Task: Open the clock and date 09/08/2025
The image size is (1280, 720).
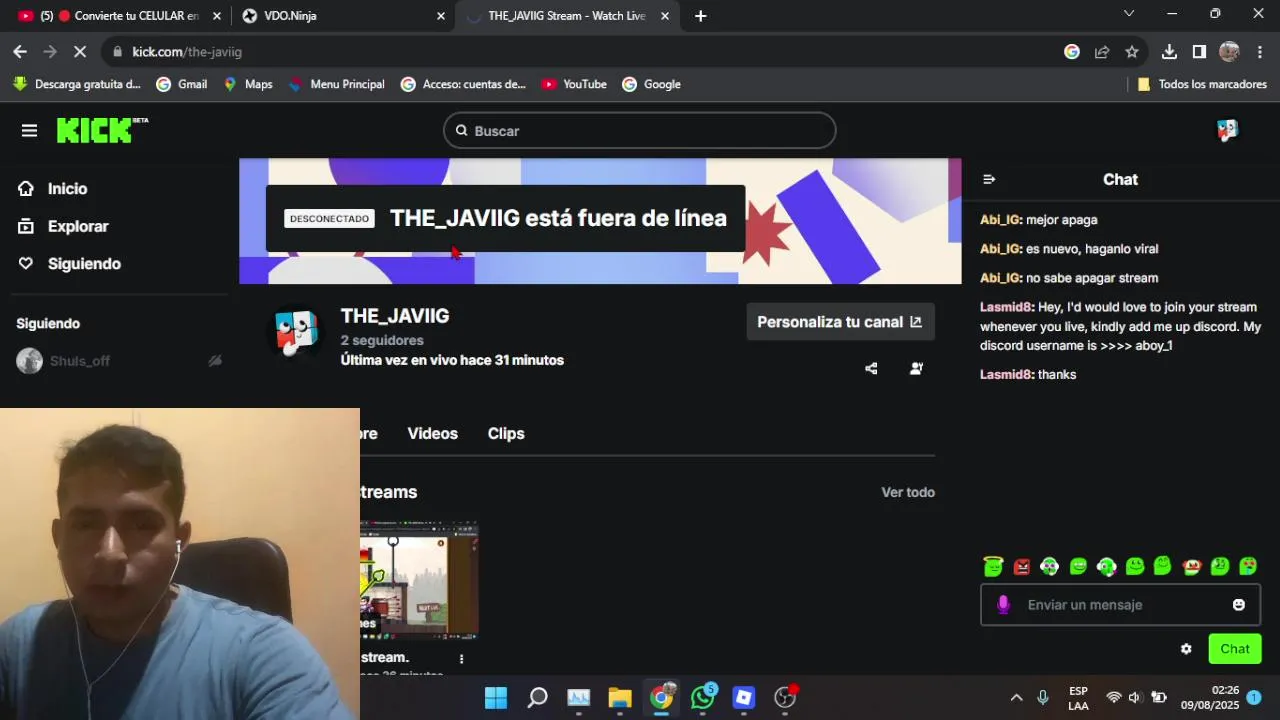Action: pyautogui.click(x=1209, y=698)
